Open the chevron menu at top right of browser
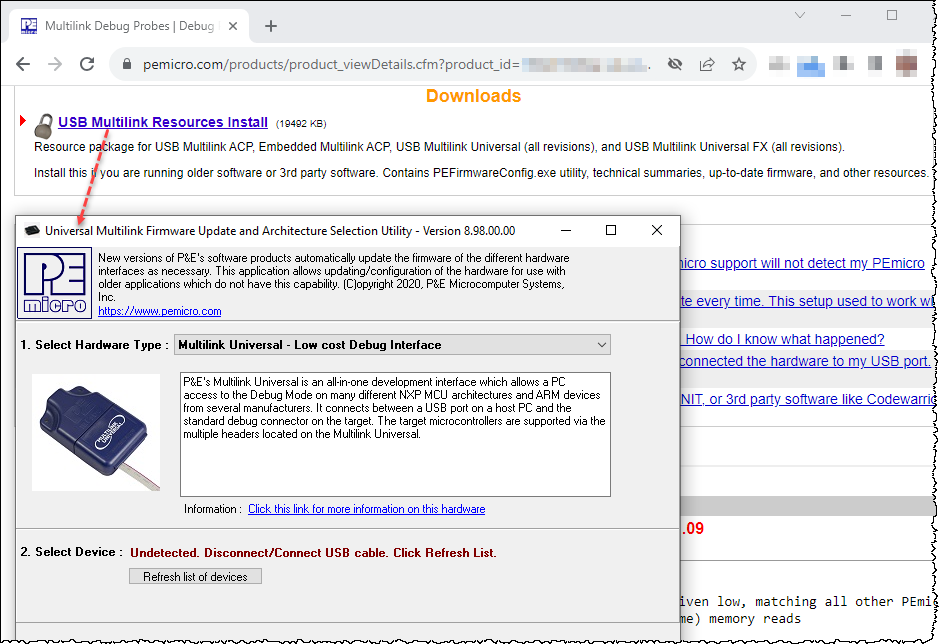This screenshot has width=939, height=644. pyautogui.click(x=800, y=17)
